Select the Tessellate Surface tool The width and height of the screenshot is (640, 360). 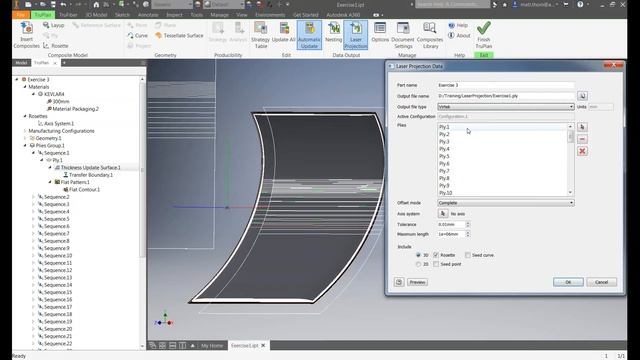click(179, 36)
